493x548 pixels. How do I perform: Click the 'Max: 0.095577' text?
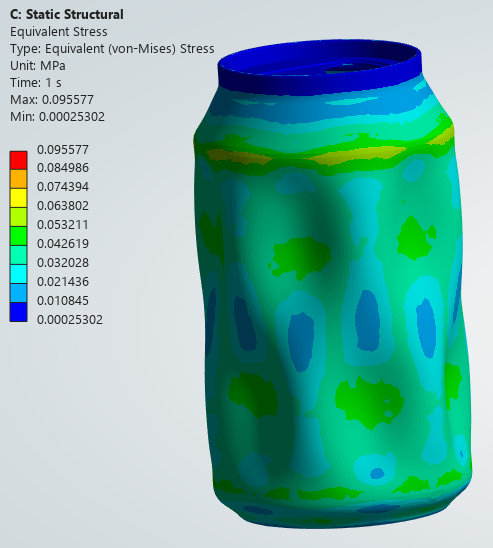[x=52, y=100]
